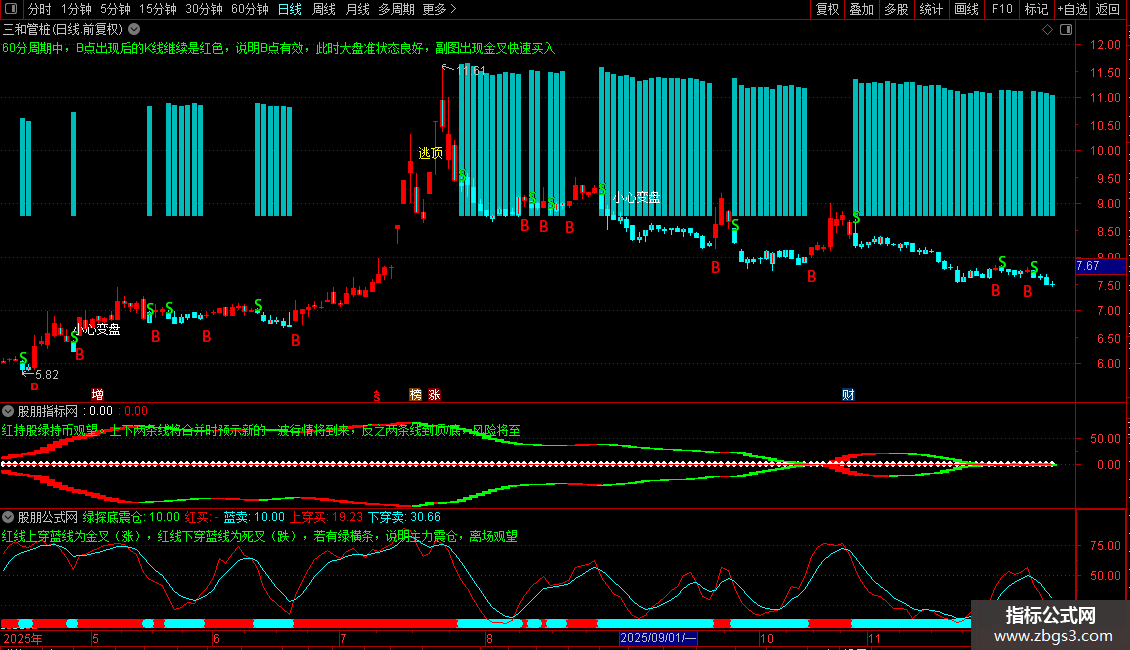Click 返回 to go back
Image resolution: width=1130 pixels, height=650 pixels.
(x=1108, y=9)
